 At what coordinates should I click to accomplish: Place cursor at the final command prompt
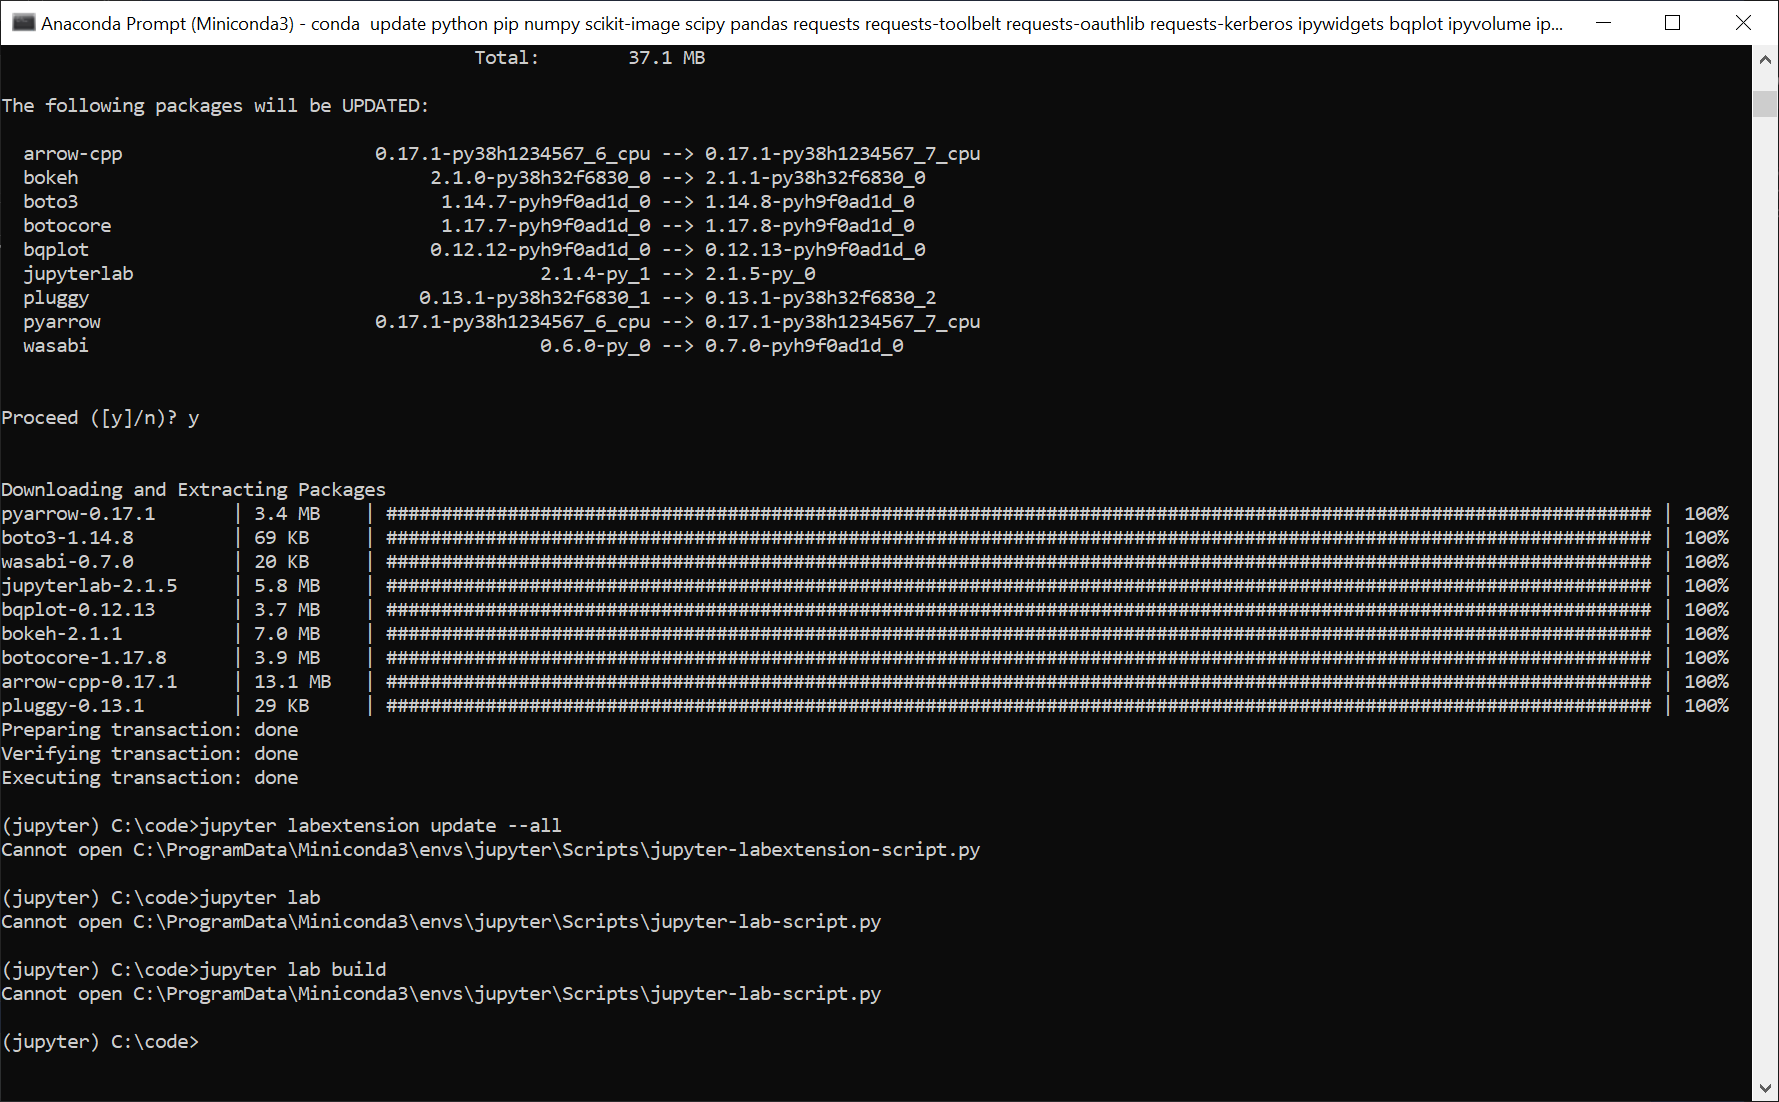(x=210, y=1041)
